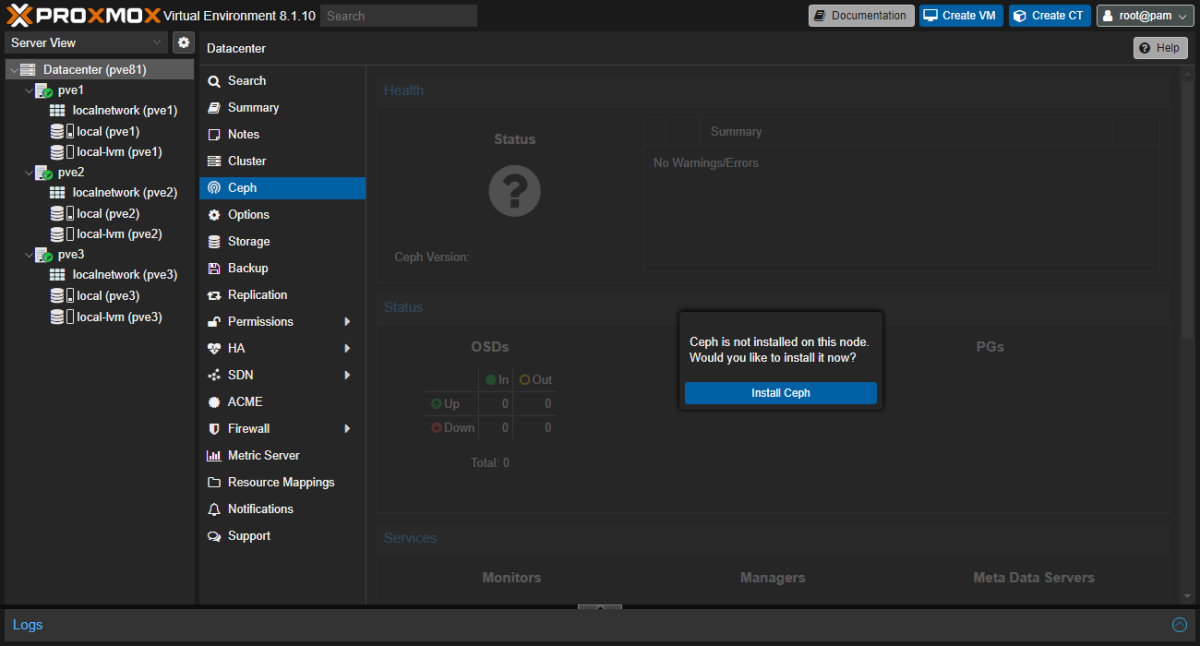Viewport: 1200px width, 646px height.
Task: Click the Install Ceph button
Action: point(781,393)
